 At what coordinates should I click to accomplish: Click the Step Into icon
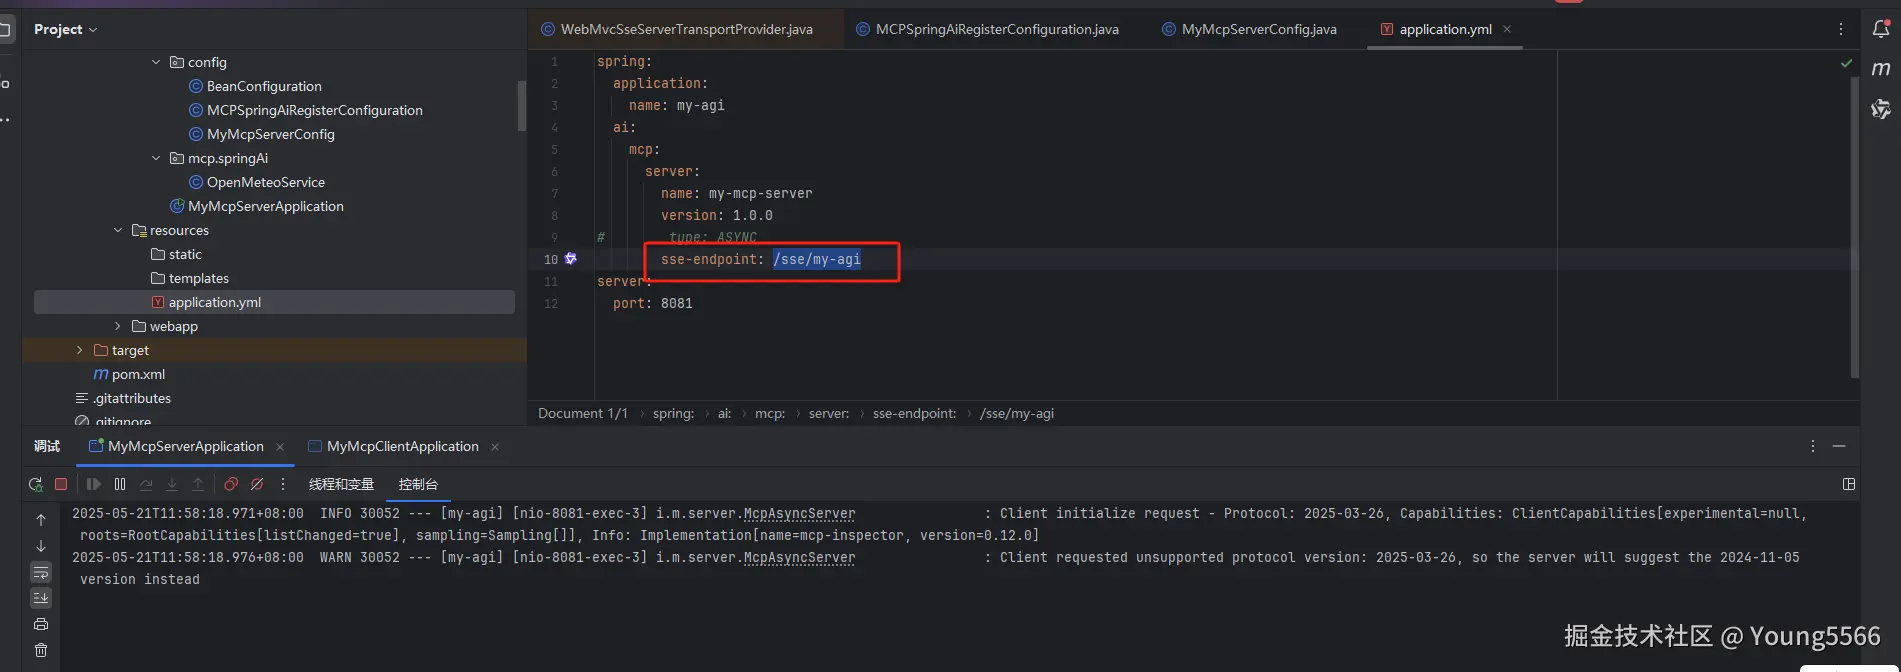pos(172,484)
